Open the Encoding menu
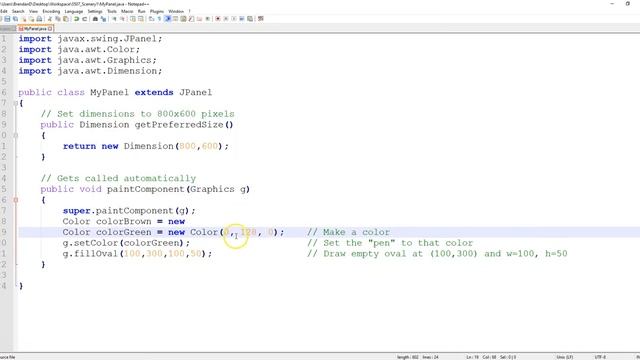The image size is (640, 360). [51, 11]
